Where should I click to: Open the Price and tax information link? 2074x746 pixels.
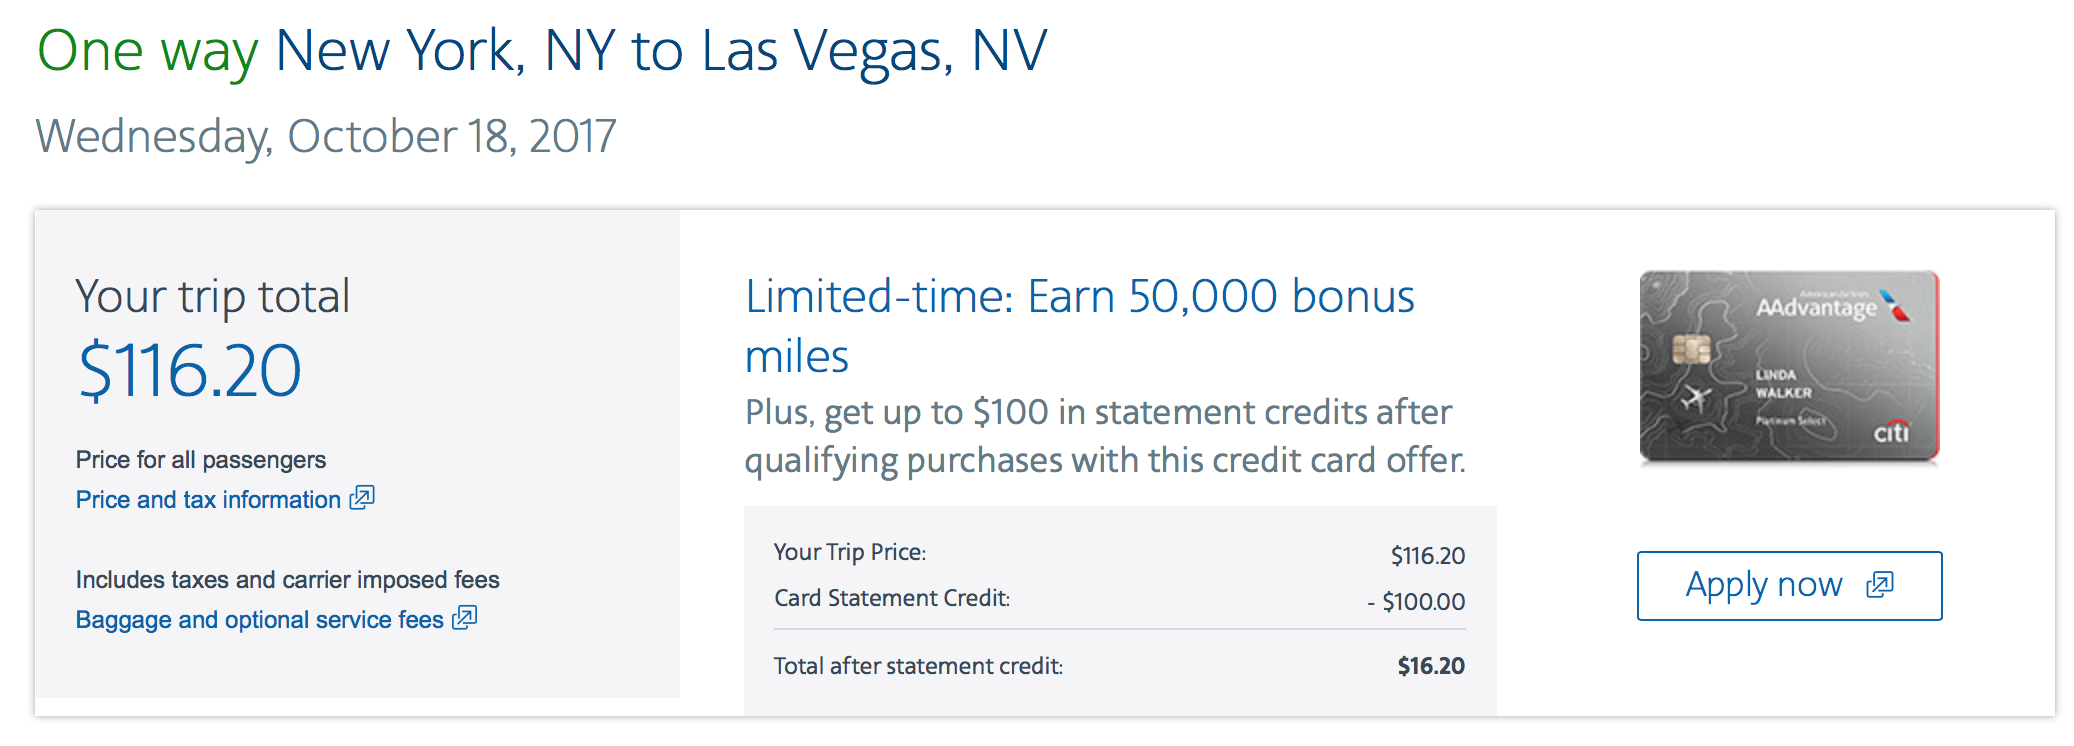coord(208,500)
